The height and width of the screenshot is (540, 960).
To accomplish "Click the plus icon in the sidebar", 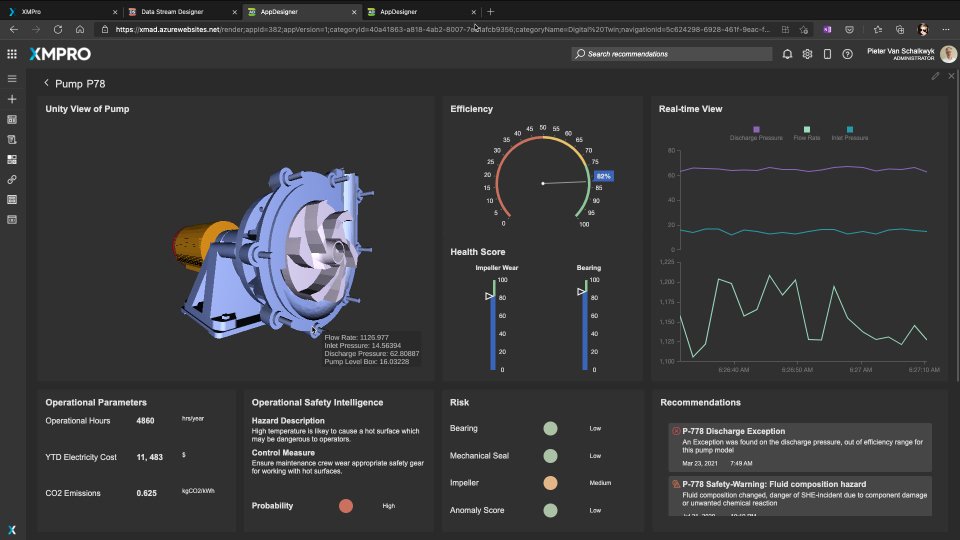I will [12, 99].
